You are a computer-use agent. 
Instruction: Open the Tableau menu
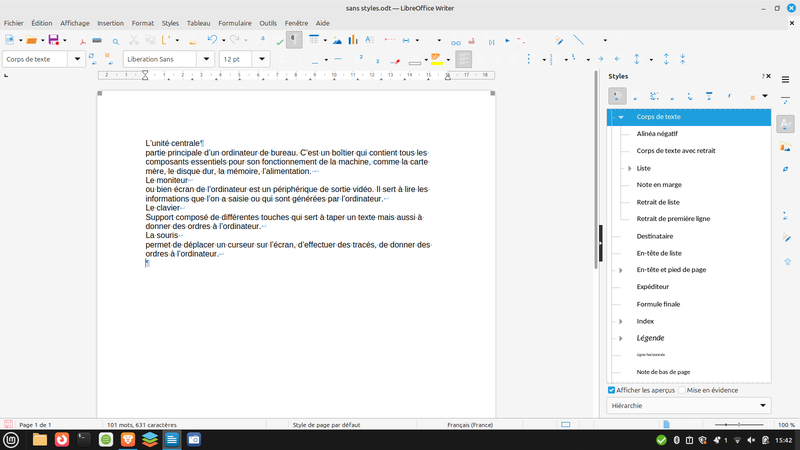(x=198, y=22)
